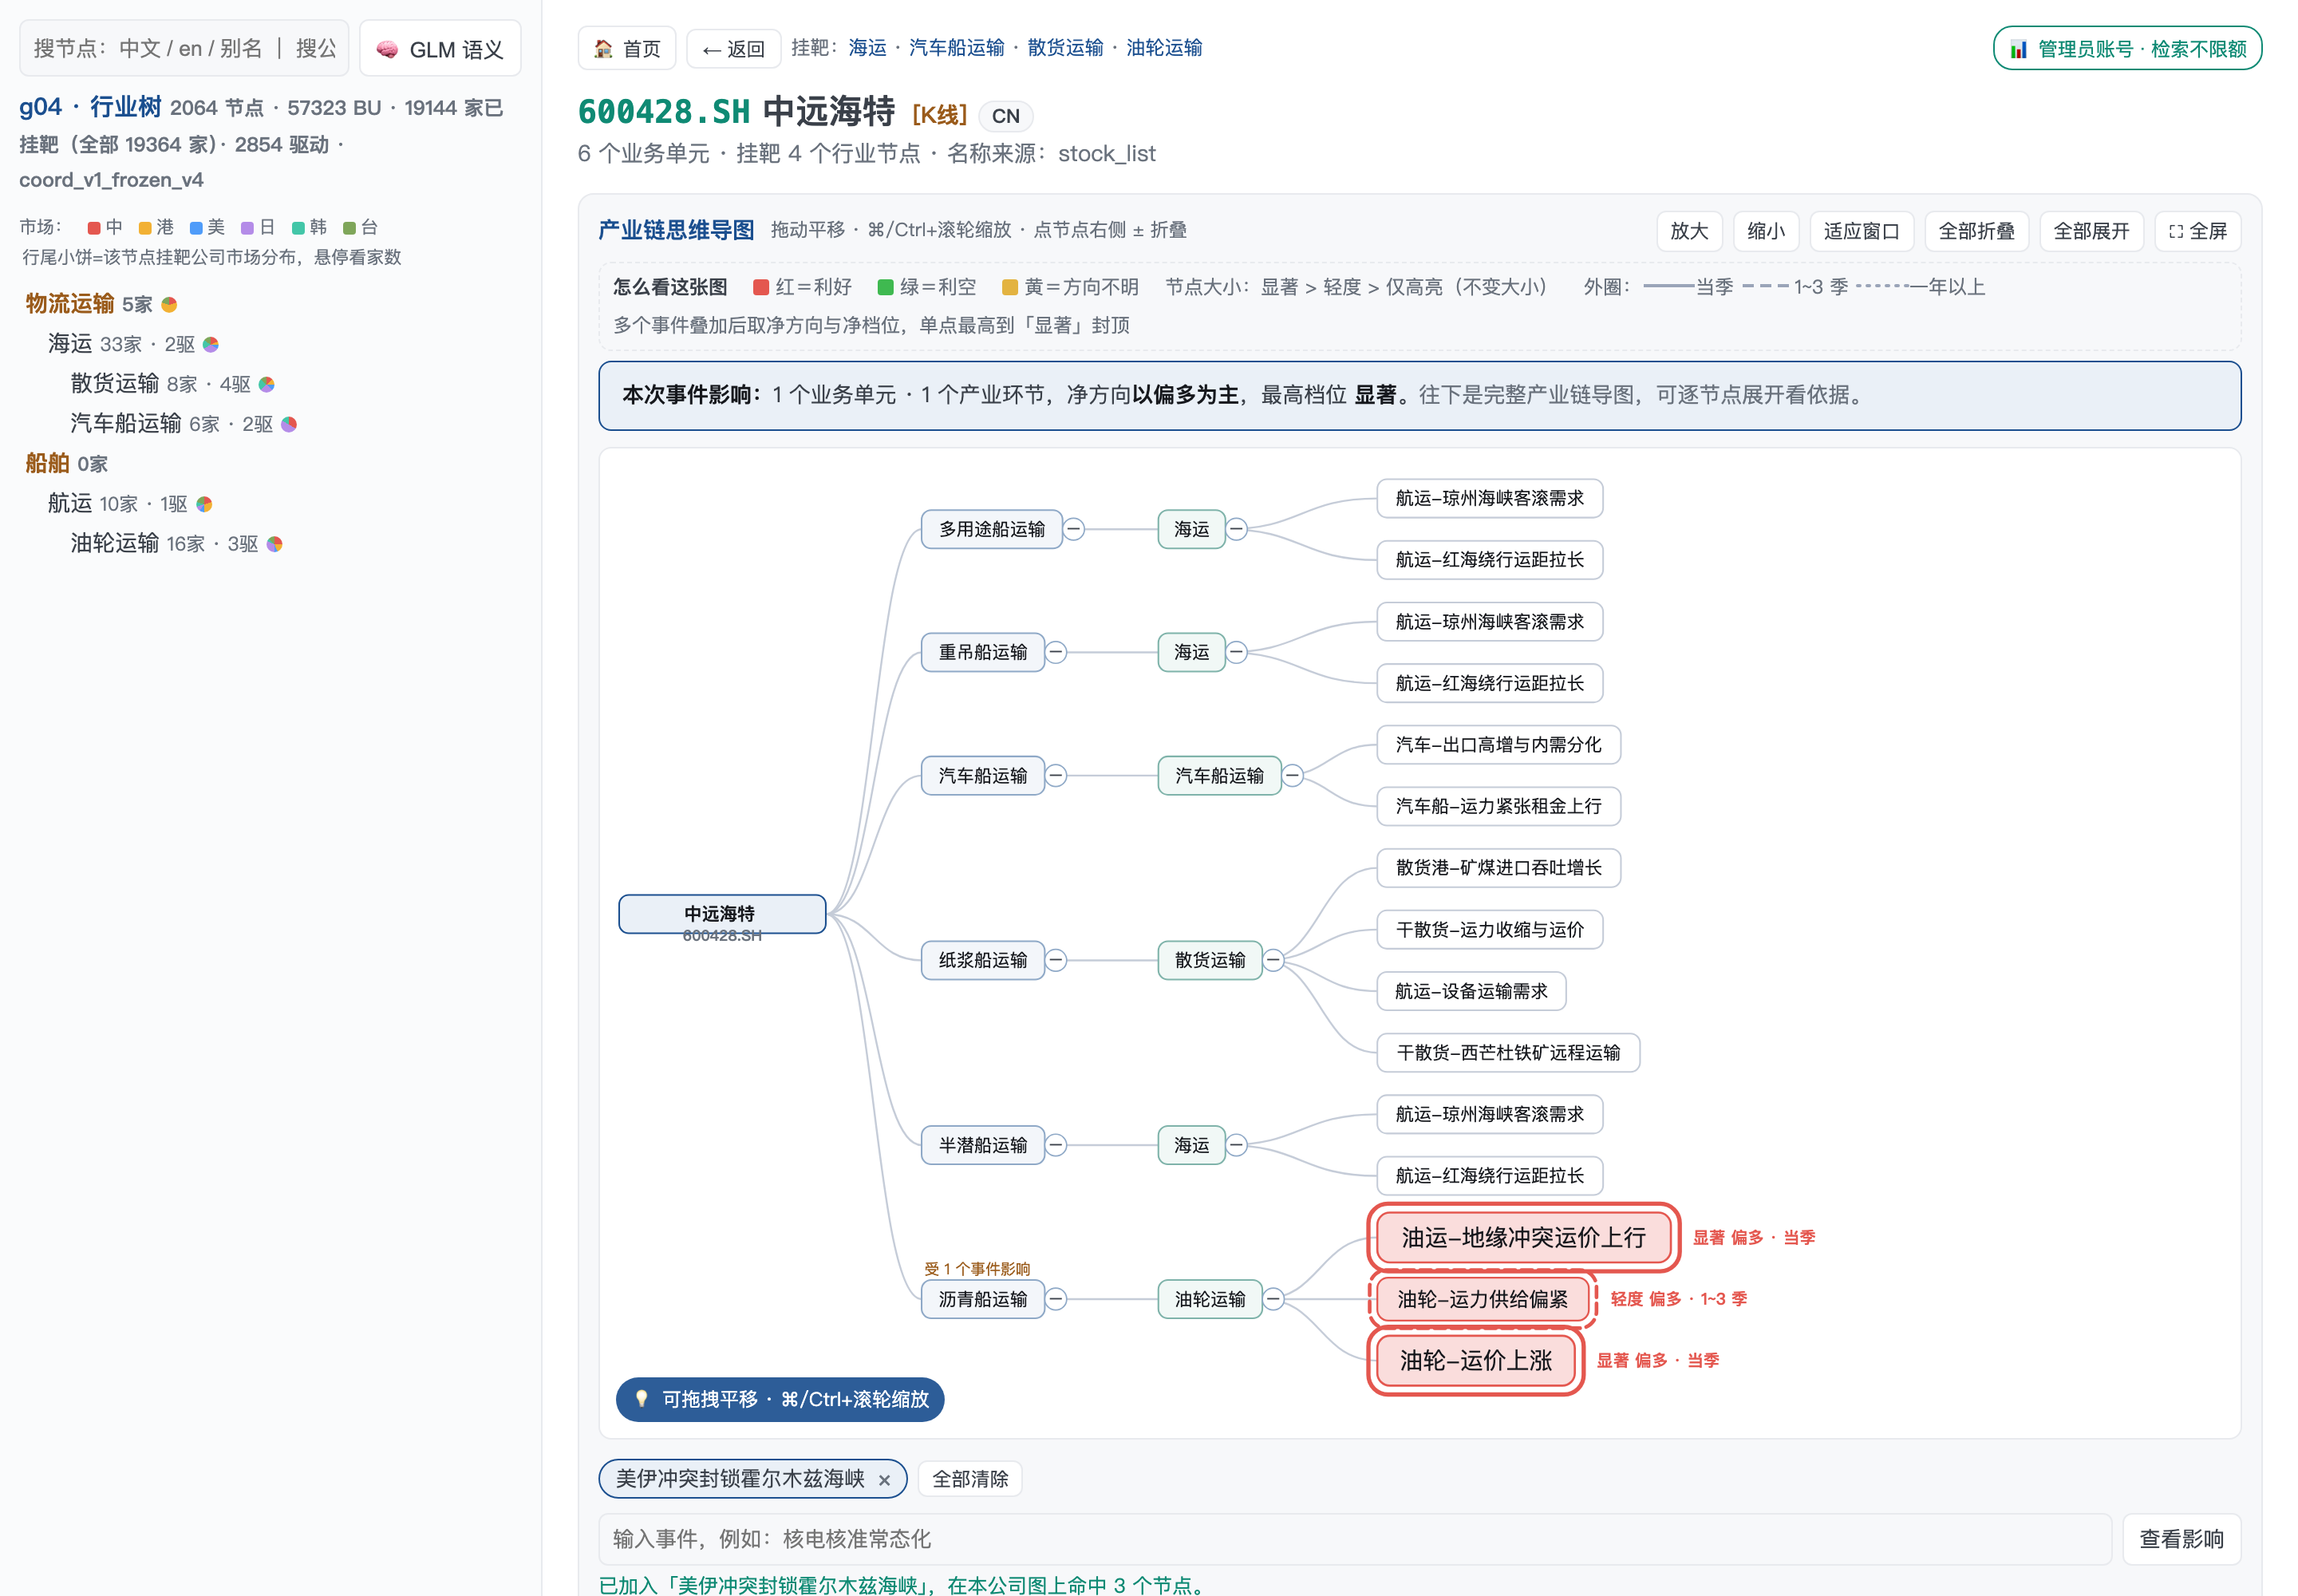The image size is (2298, 1596).
Task: Click the bar chart icon in 管理员账号 badge
Action: (2019, 49)
